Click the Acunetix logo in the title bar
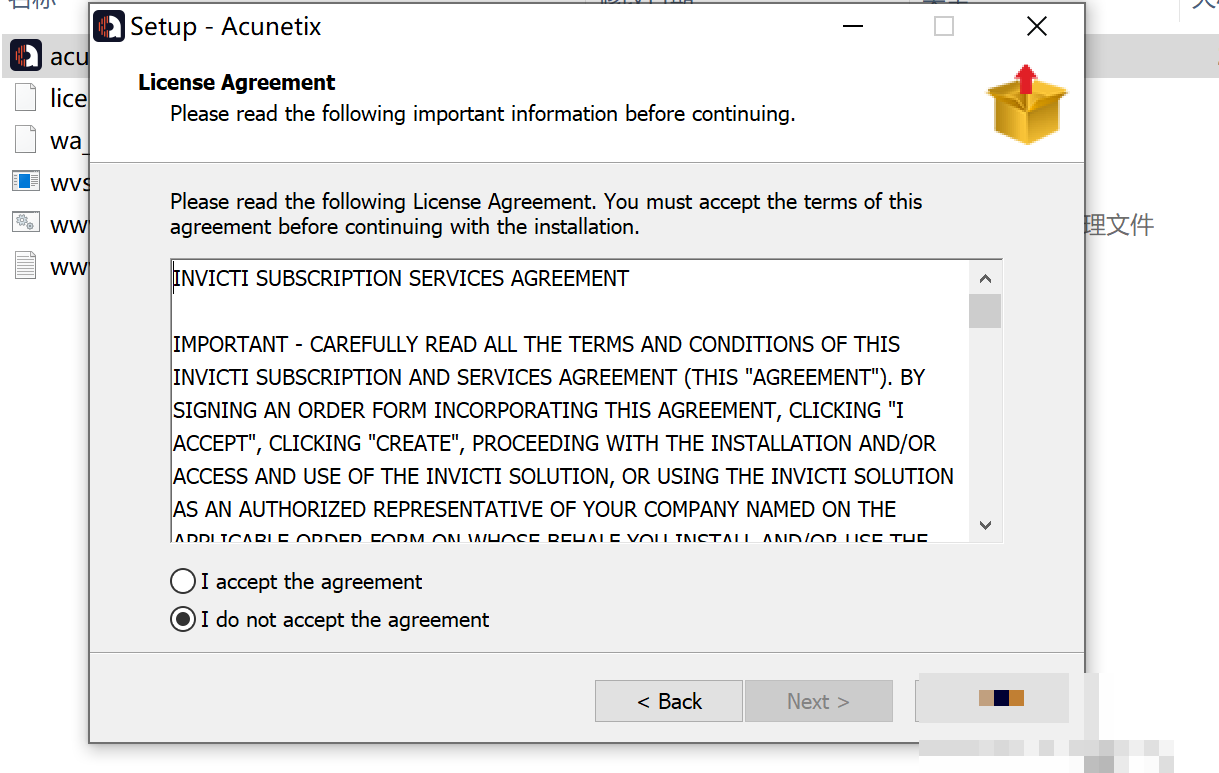1219x773 pixels. point(109,27)
